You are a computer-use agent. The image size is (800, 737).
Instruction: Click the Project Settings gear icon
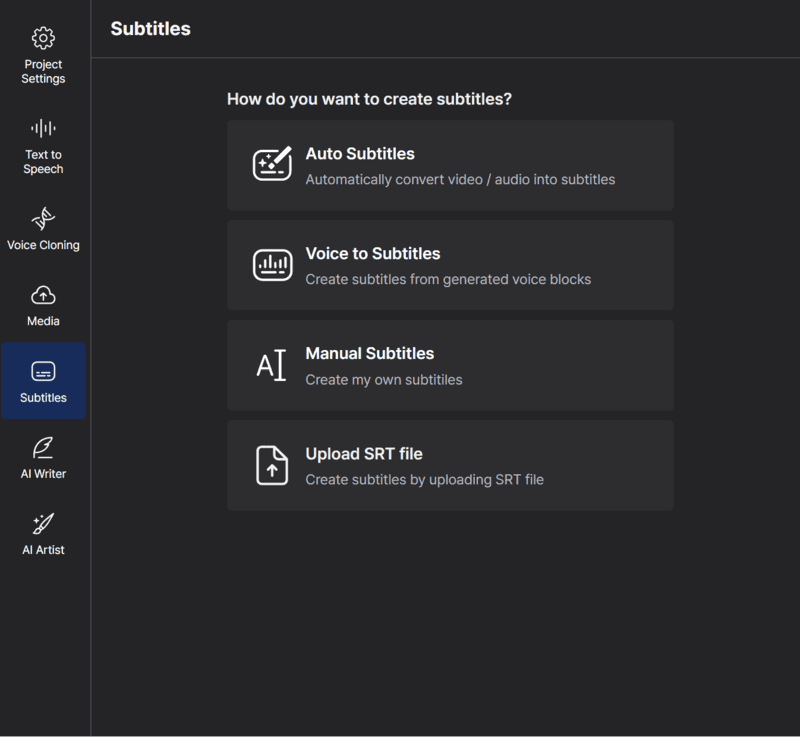(x=43, y=39)
